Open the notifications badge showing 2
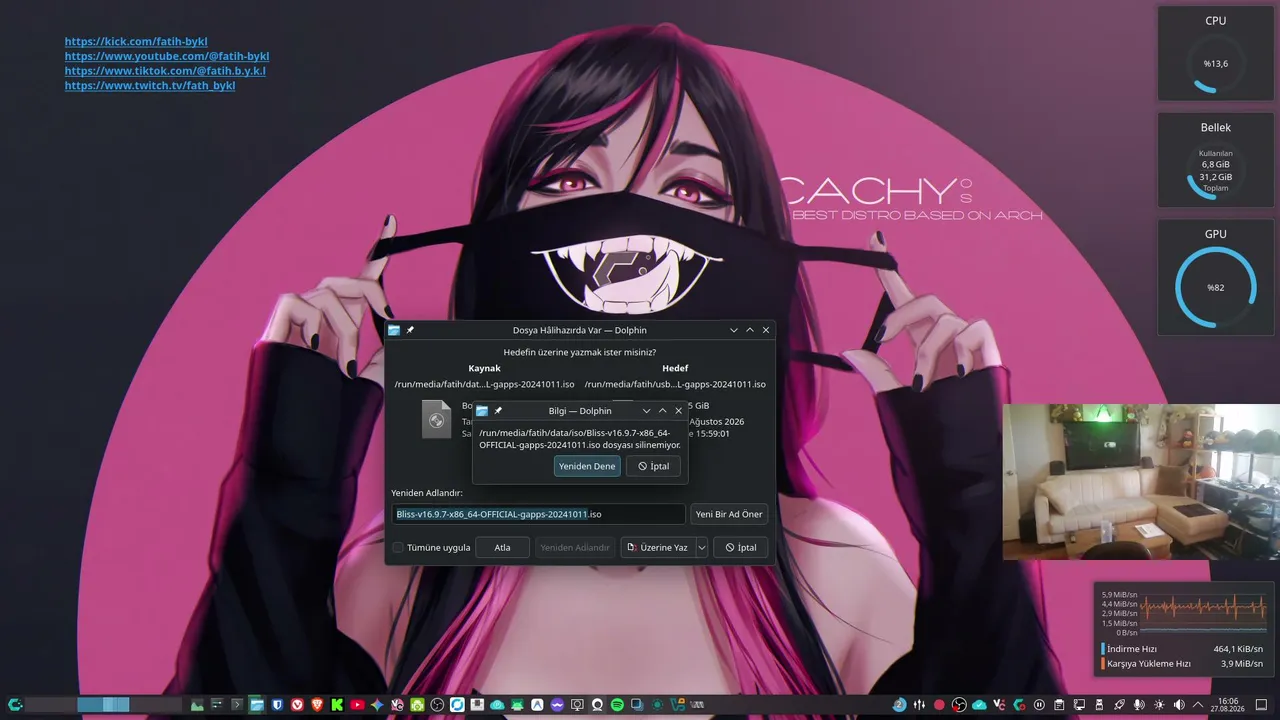 click(x=900, y=705)
